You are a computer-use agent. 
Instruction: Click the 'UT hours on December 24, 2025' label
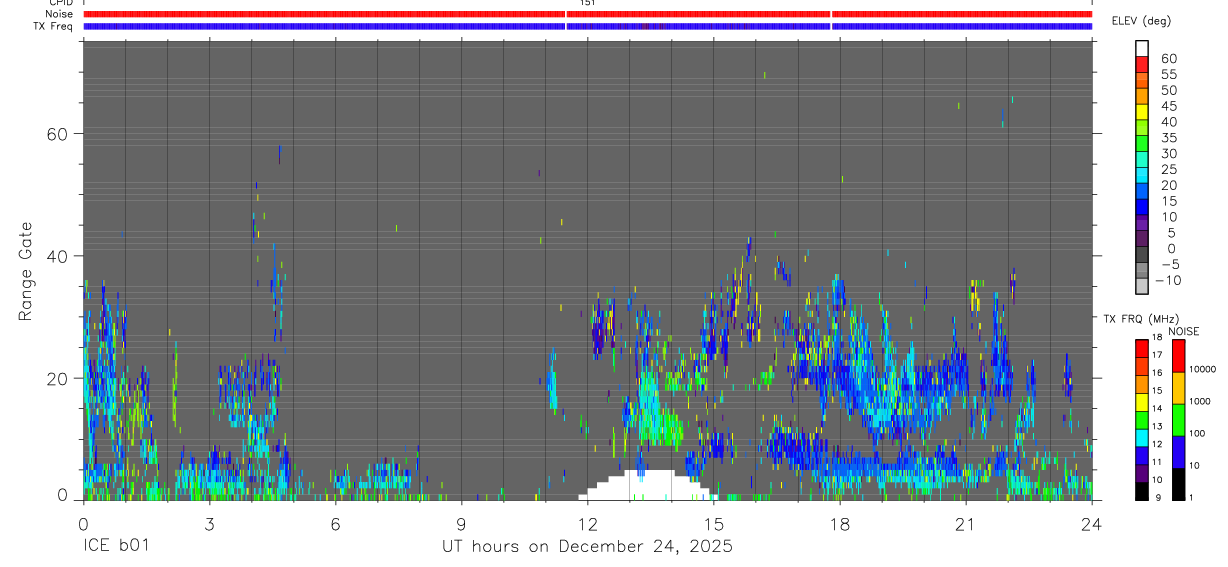point(587,547)
